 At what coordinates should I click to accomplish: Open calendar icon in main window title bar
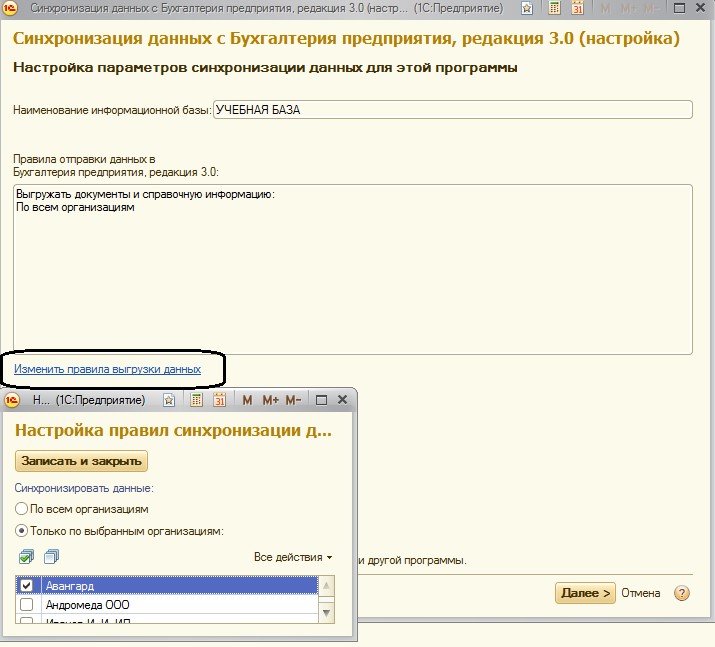point(578,8)
